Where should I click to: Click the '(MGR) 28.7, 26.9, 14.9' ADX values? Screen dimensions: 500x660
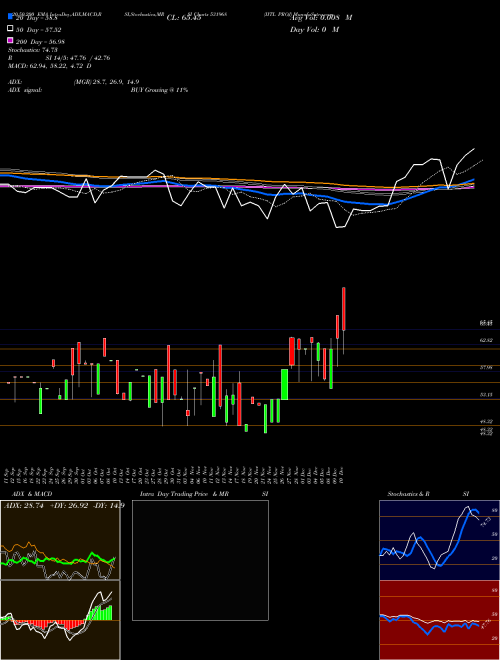click(106, 82)
